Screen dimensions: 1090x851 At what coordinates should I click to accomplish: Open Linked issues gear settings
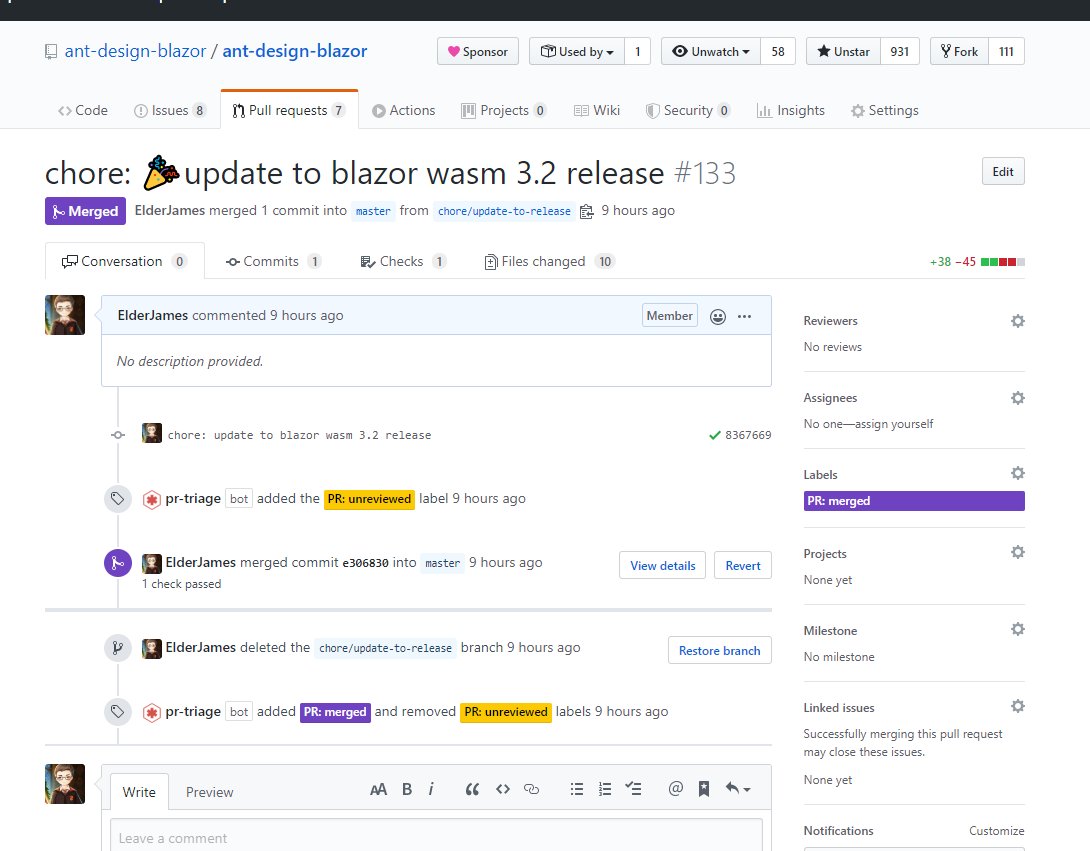[x=1018, y=706]
